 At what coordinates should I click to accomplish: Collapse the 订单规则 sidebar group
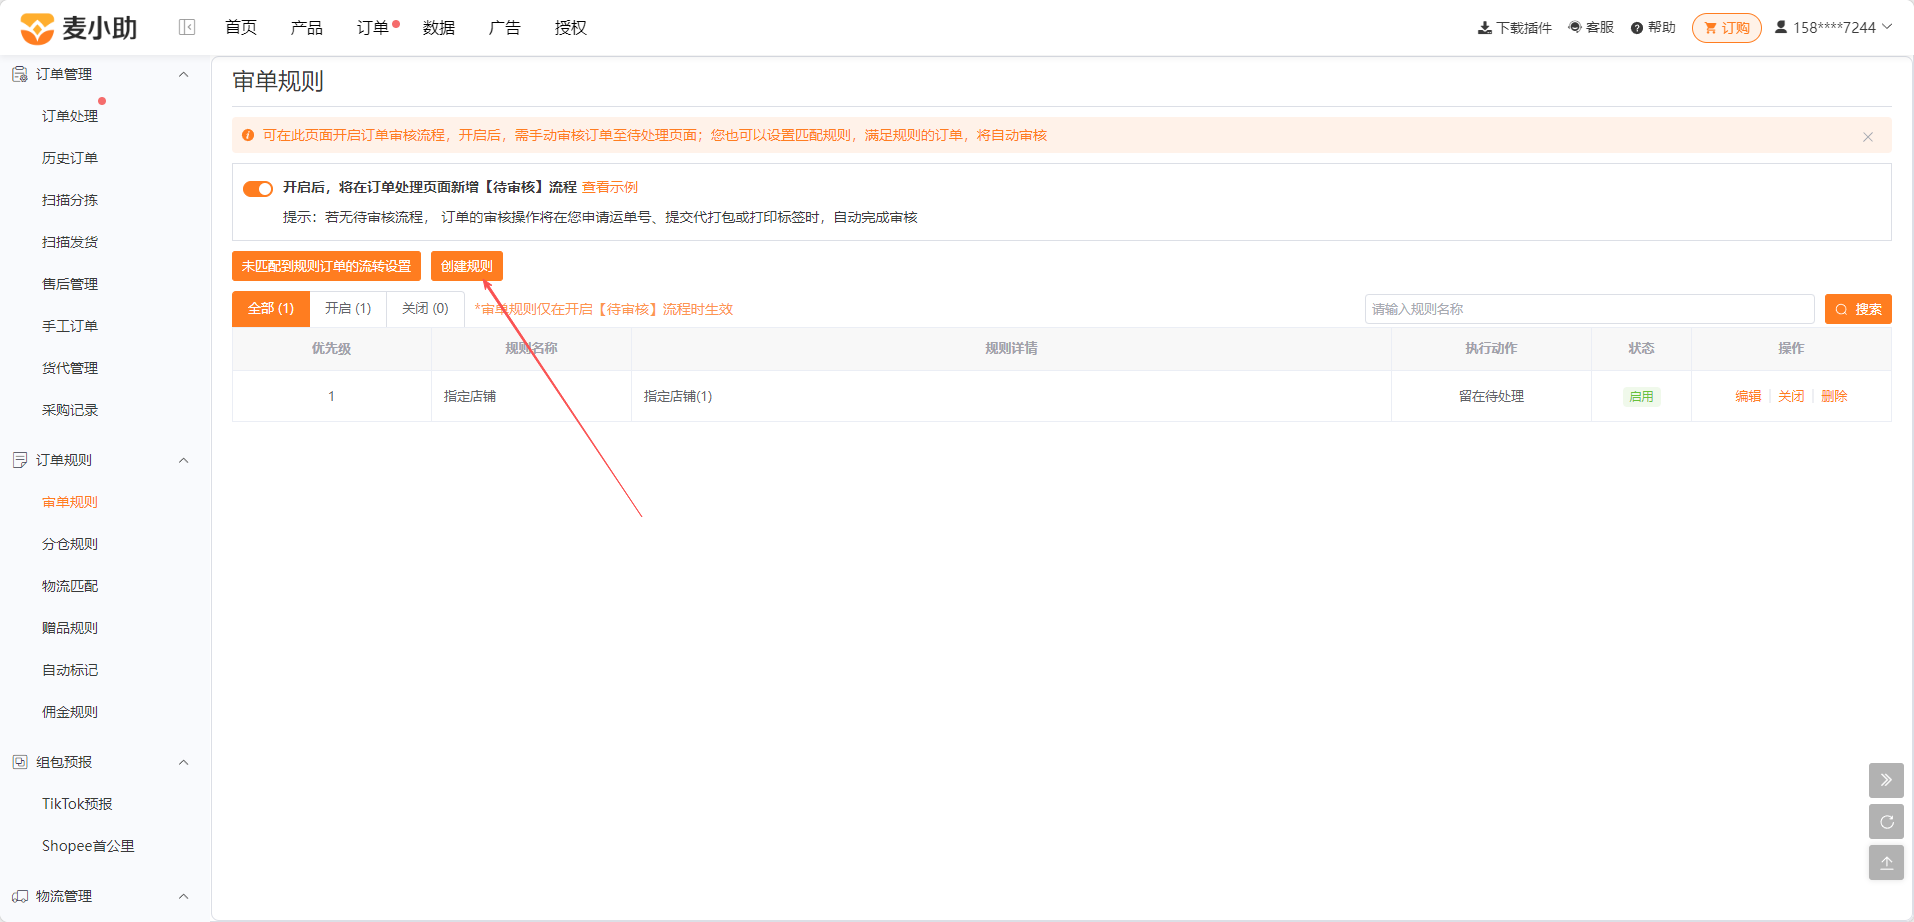183,460
